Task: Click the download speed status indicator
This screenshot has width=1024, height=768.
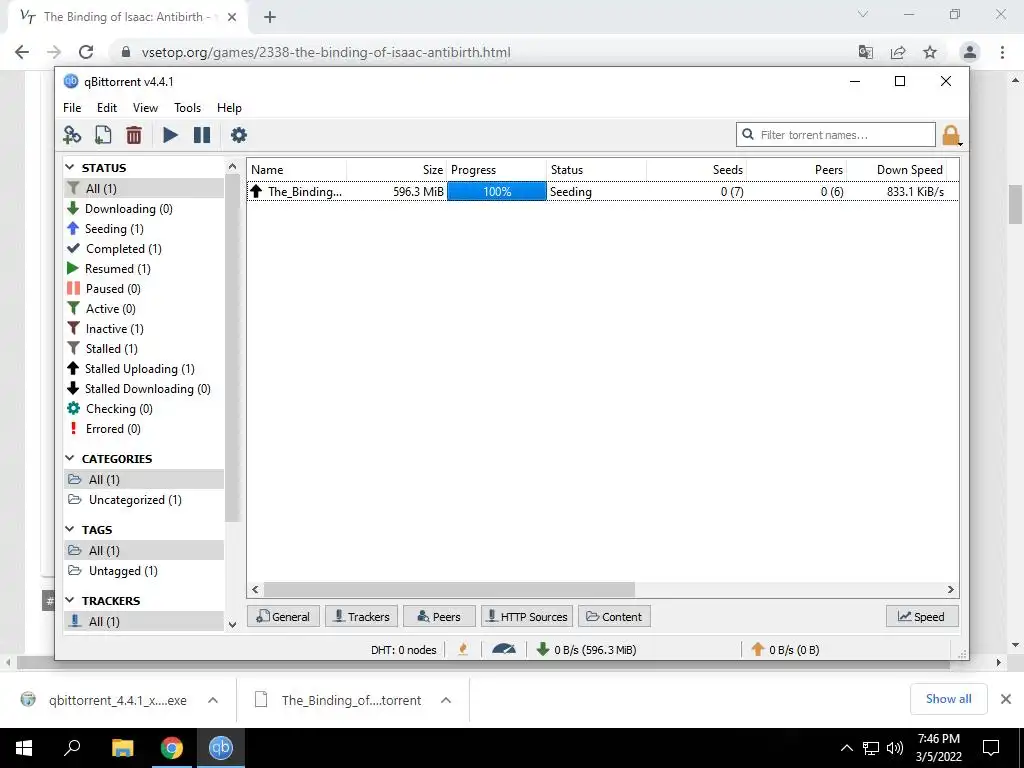Action: click(586, 650)
